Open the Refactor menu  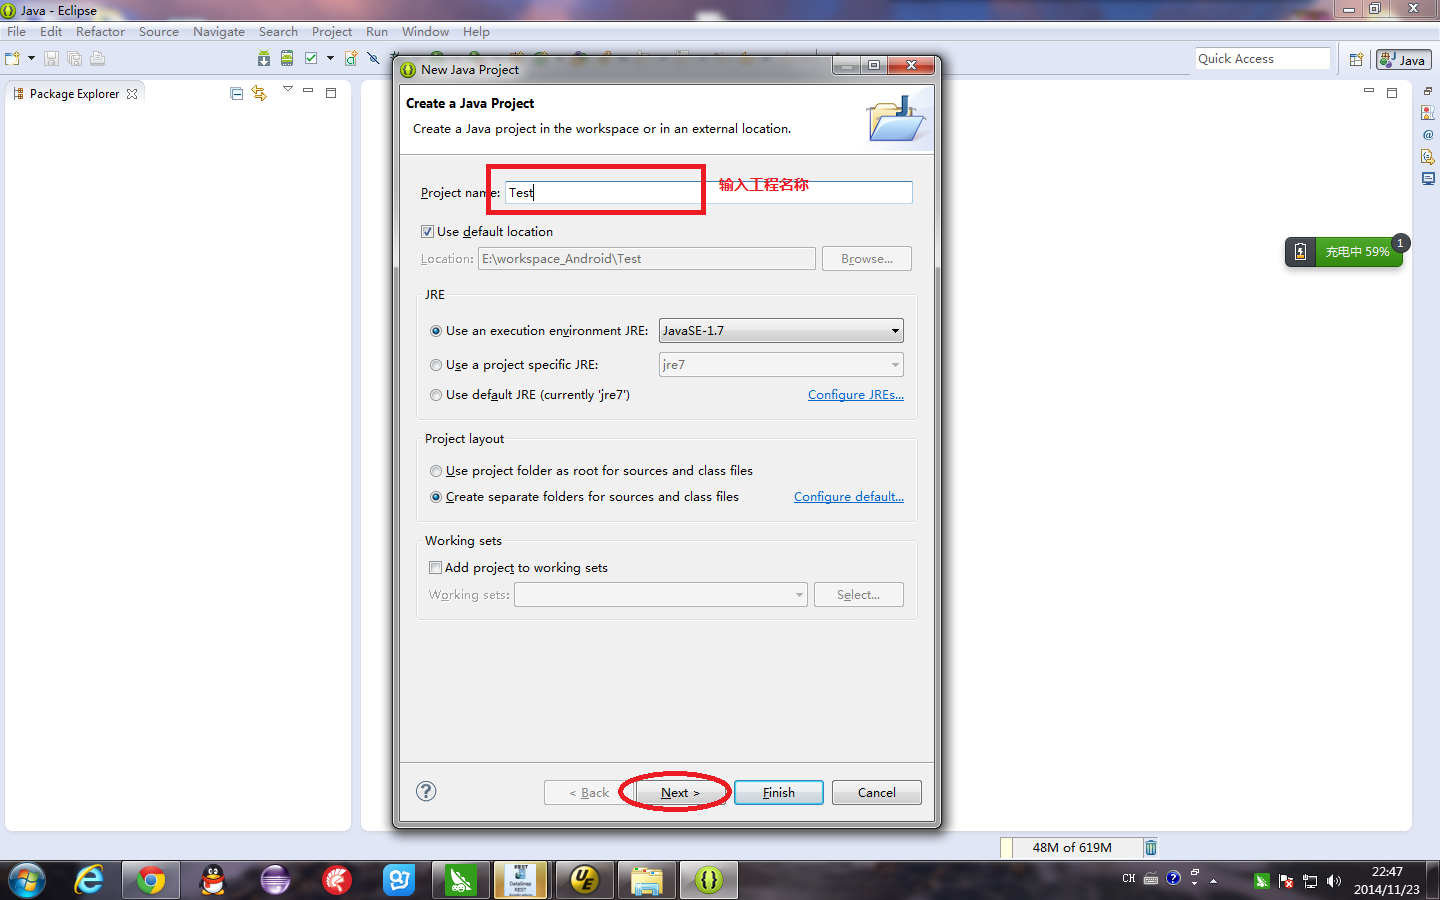100,32
